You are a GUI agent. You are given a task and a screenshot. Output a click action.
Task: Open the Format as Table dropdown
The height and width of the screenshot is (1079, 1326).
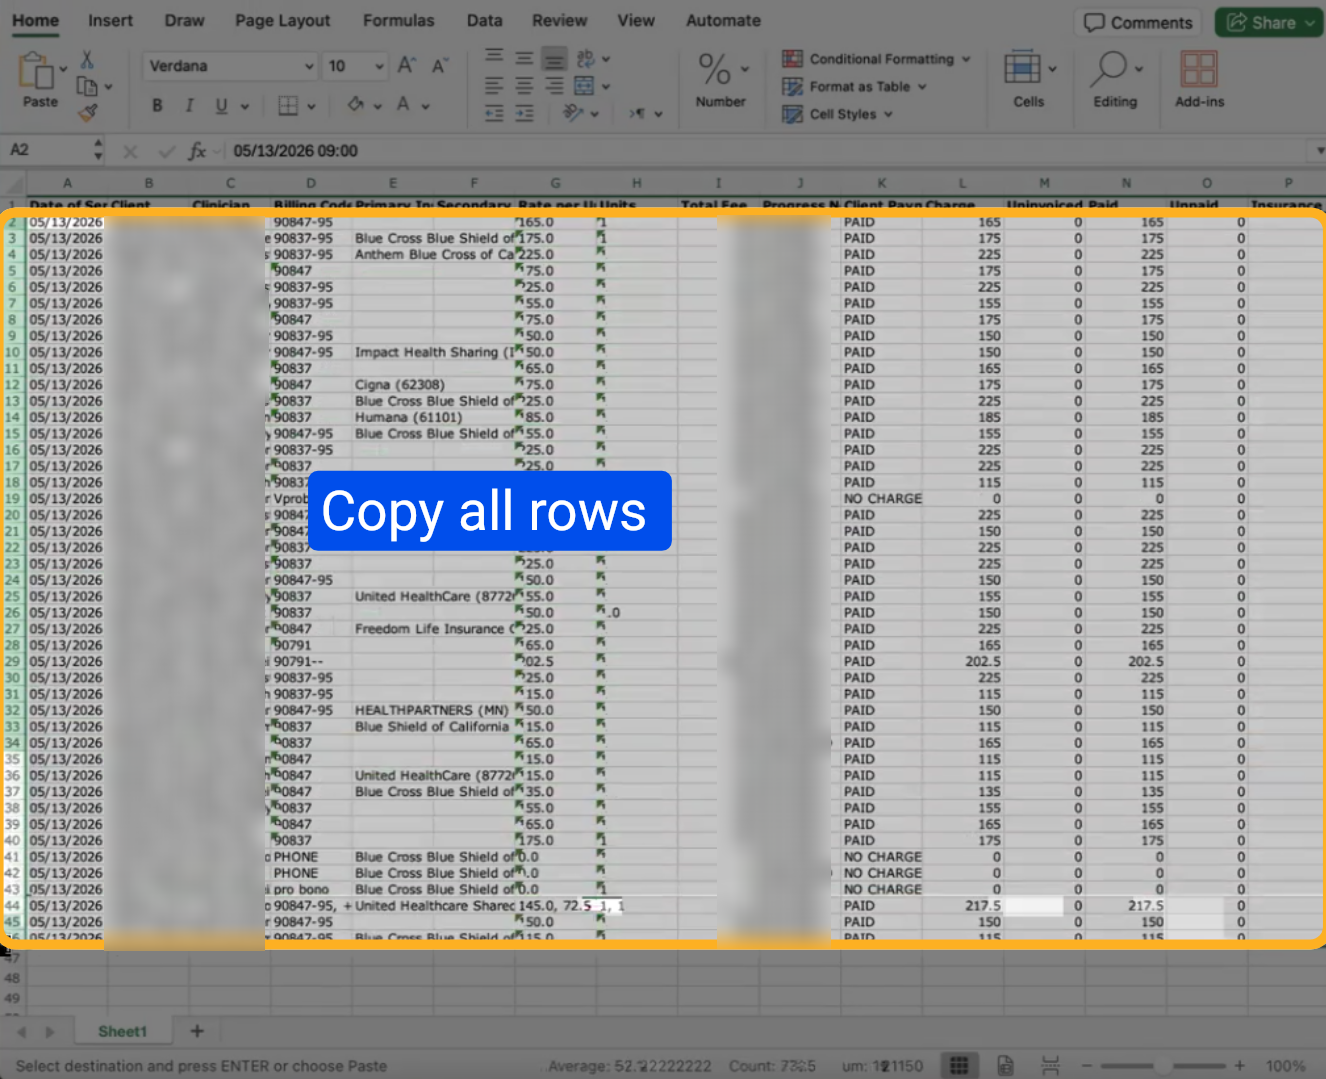[x=854, y=87]
